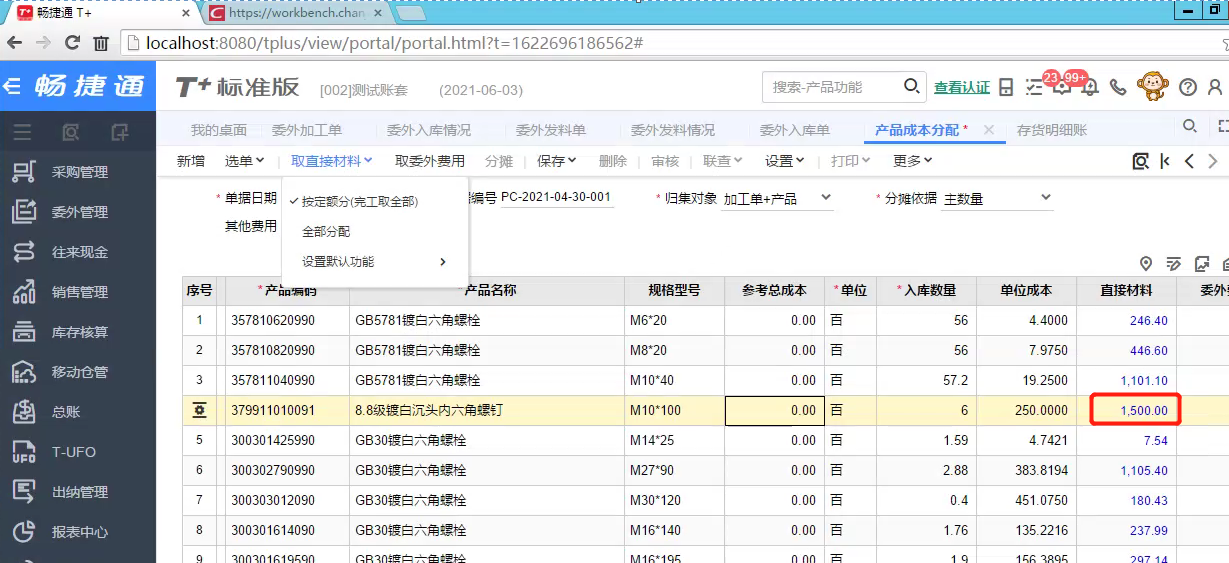Switch to workbench browser tab
Screen dimensions: 1229x563
[296, 13]
